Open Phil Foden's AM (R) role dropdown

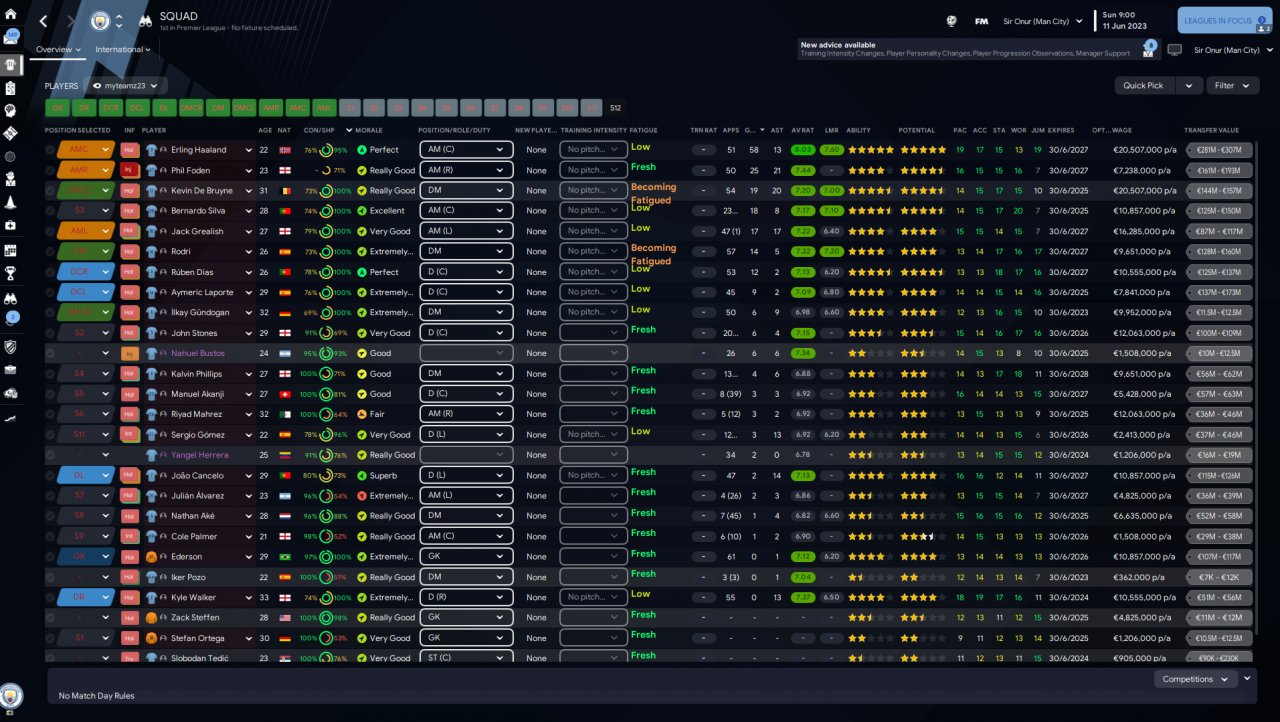pos(466,170)
